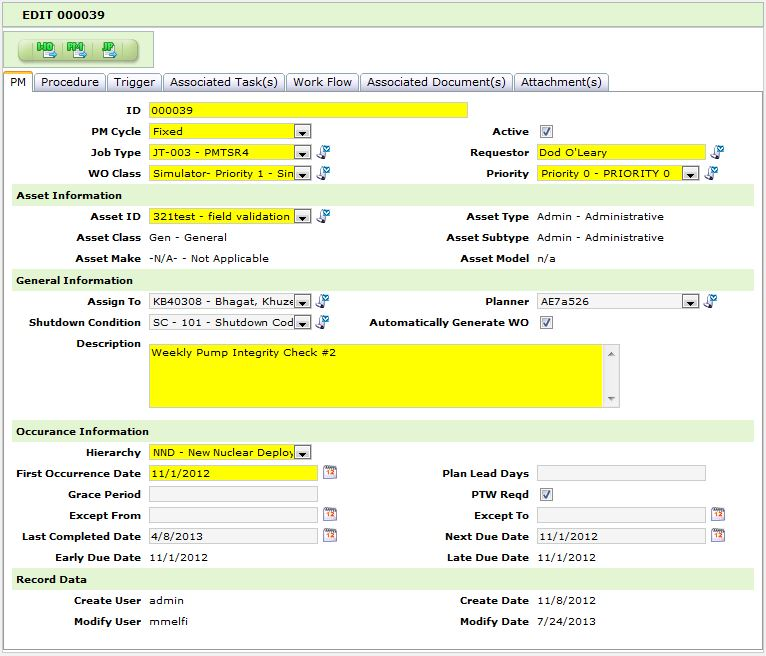The height and width of the screenshot is (656, 766).
Task: Switch to the Work Flow tab
Action: coord(322,82)
